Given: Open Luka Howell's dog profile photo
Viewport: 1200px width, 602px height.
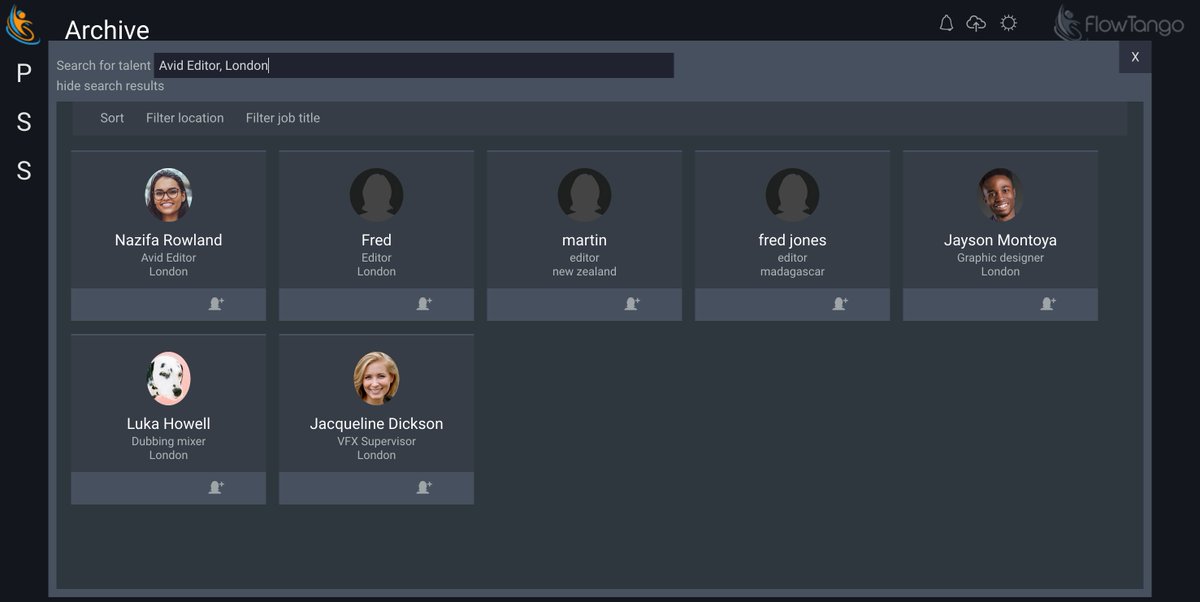Looking at the screenshot, I should tap(168, 379).
